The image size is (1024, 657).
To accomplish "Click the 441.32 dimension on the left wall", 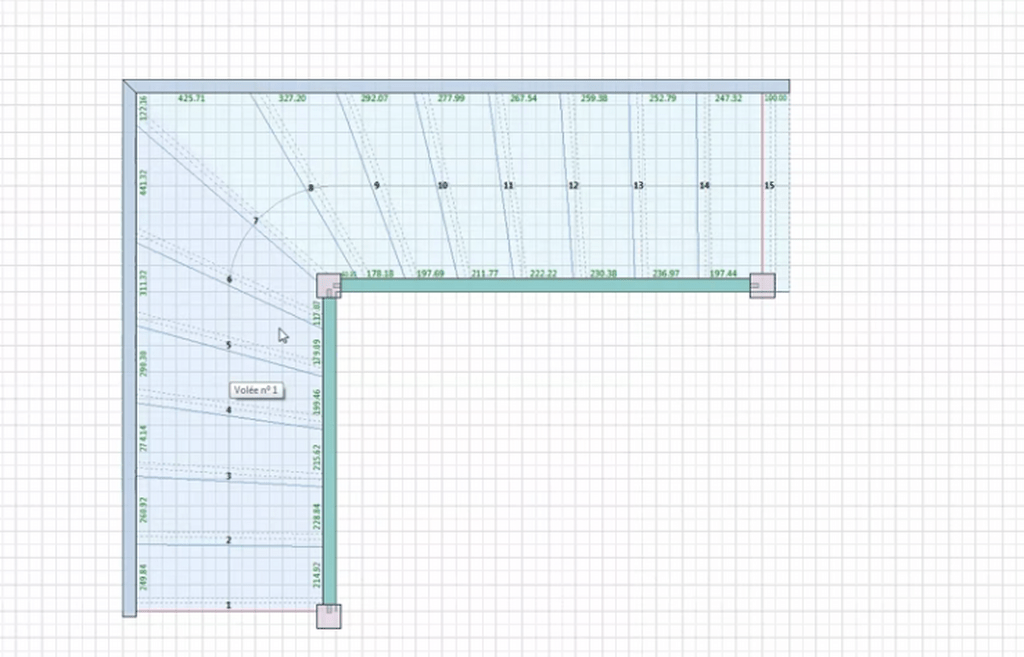I will tap(144, 183).
